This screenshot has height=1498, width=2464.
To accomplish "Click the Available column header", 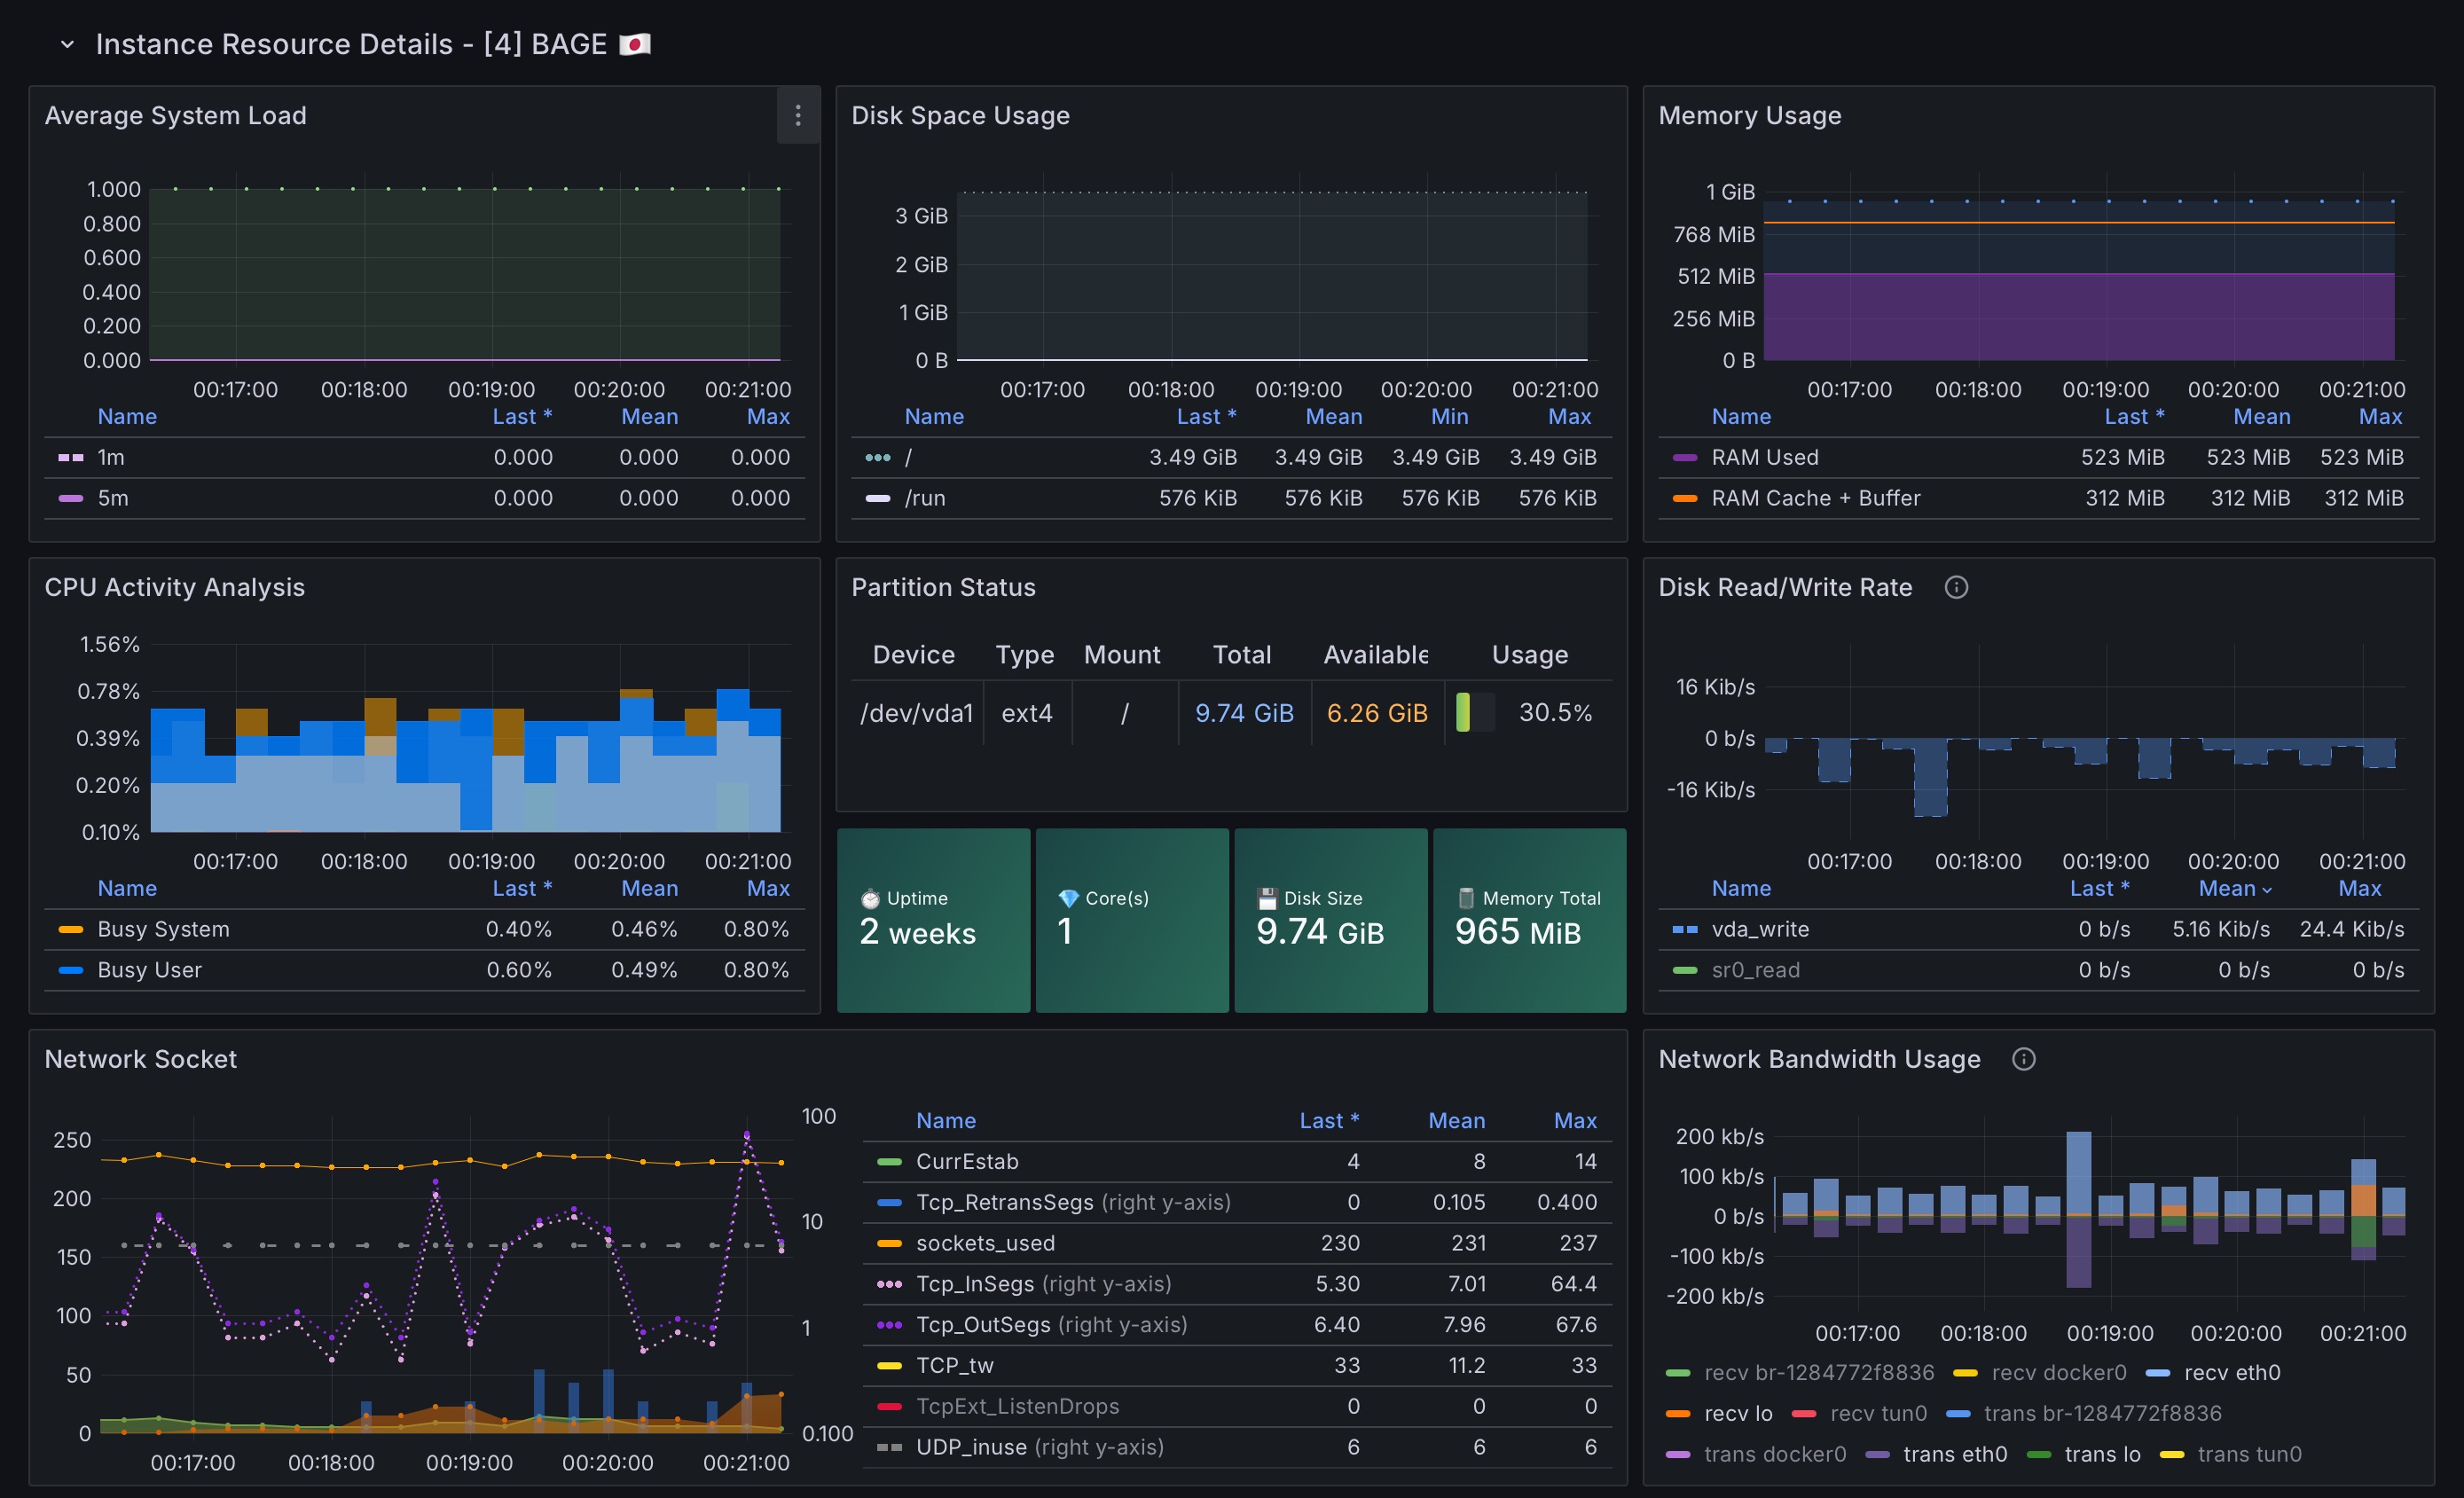I will coord(1375,654).
